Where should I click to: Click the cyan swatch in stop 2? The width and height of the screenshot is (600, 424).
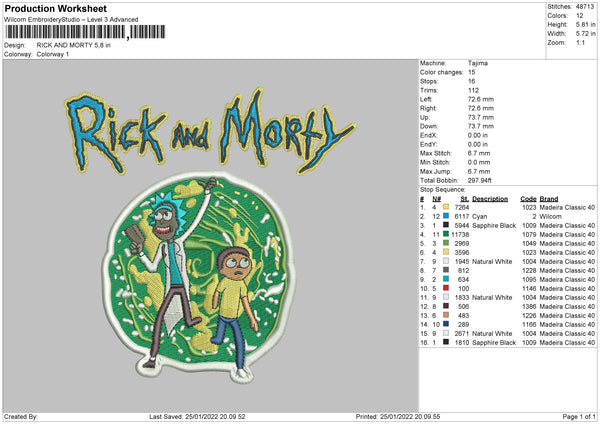pyautogui.click(x=446, y=216)
